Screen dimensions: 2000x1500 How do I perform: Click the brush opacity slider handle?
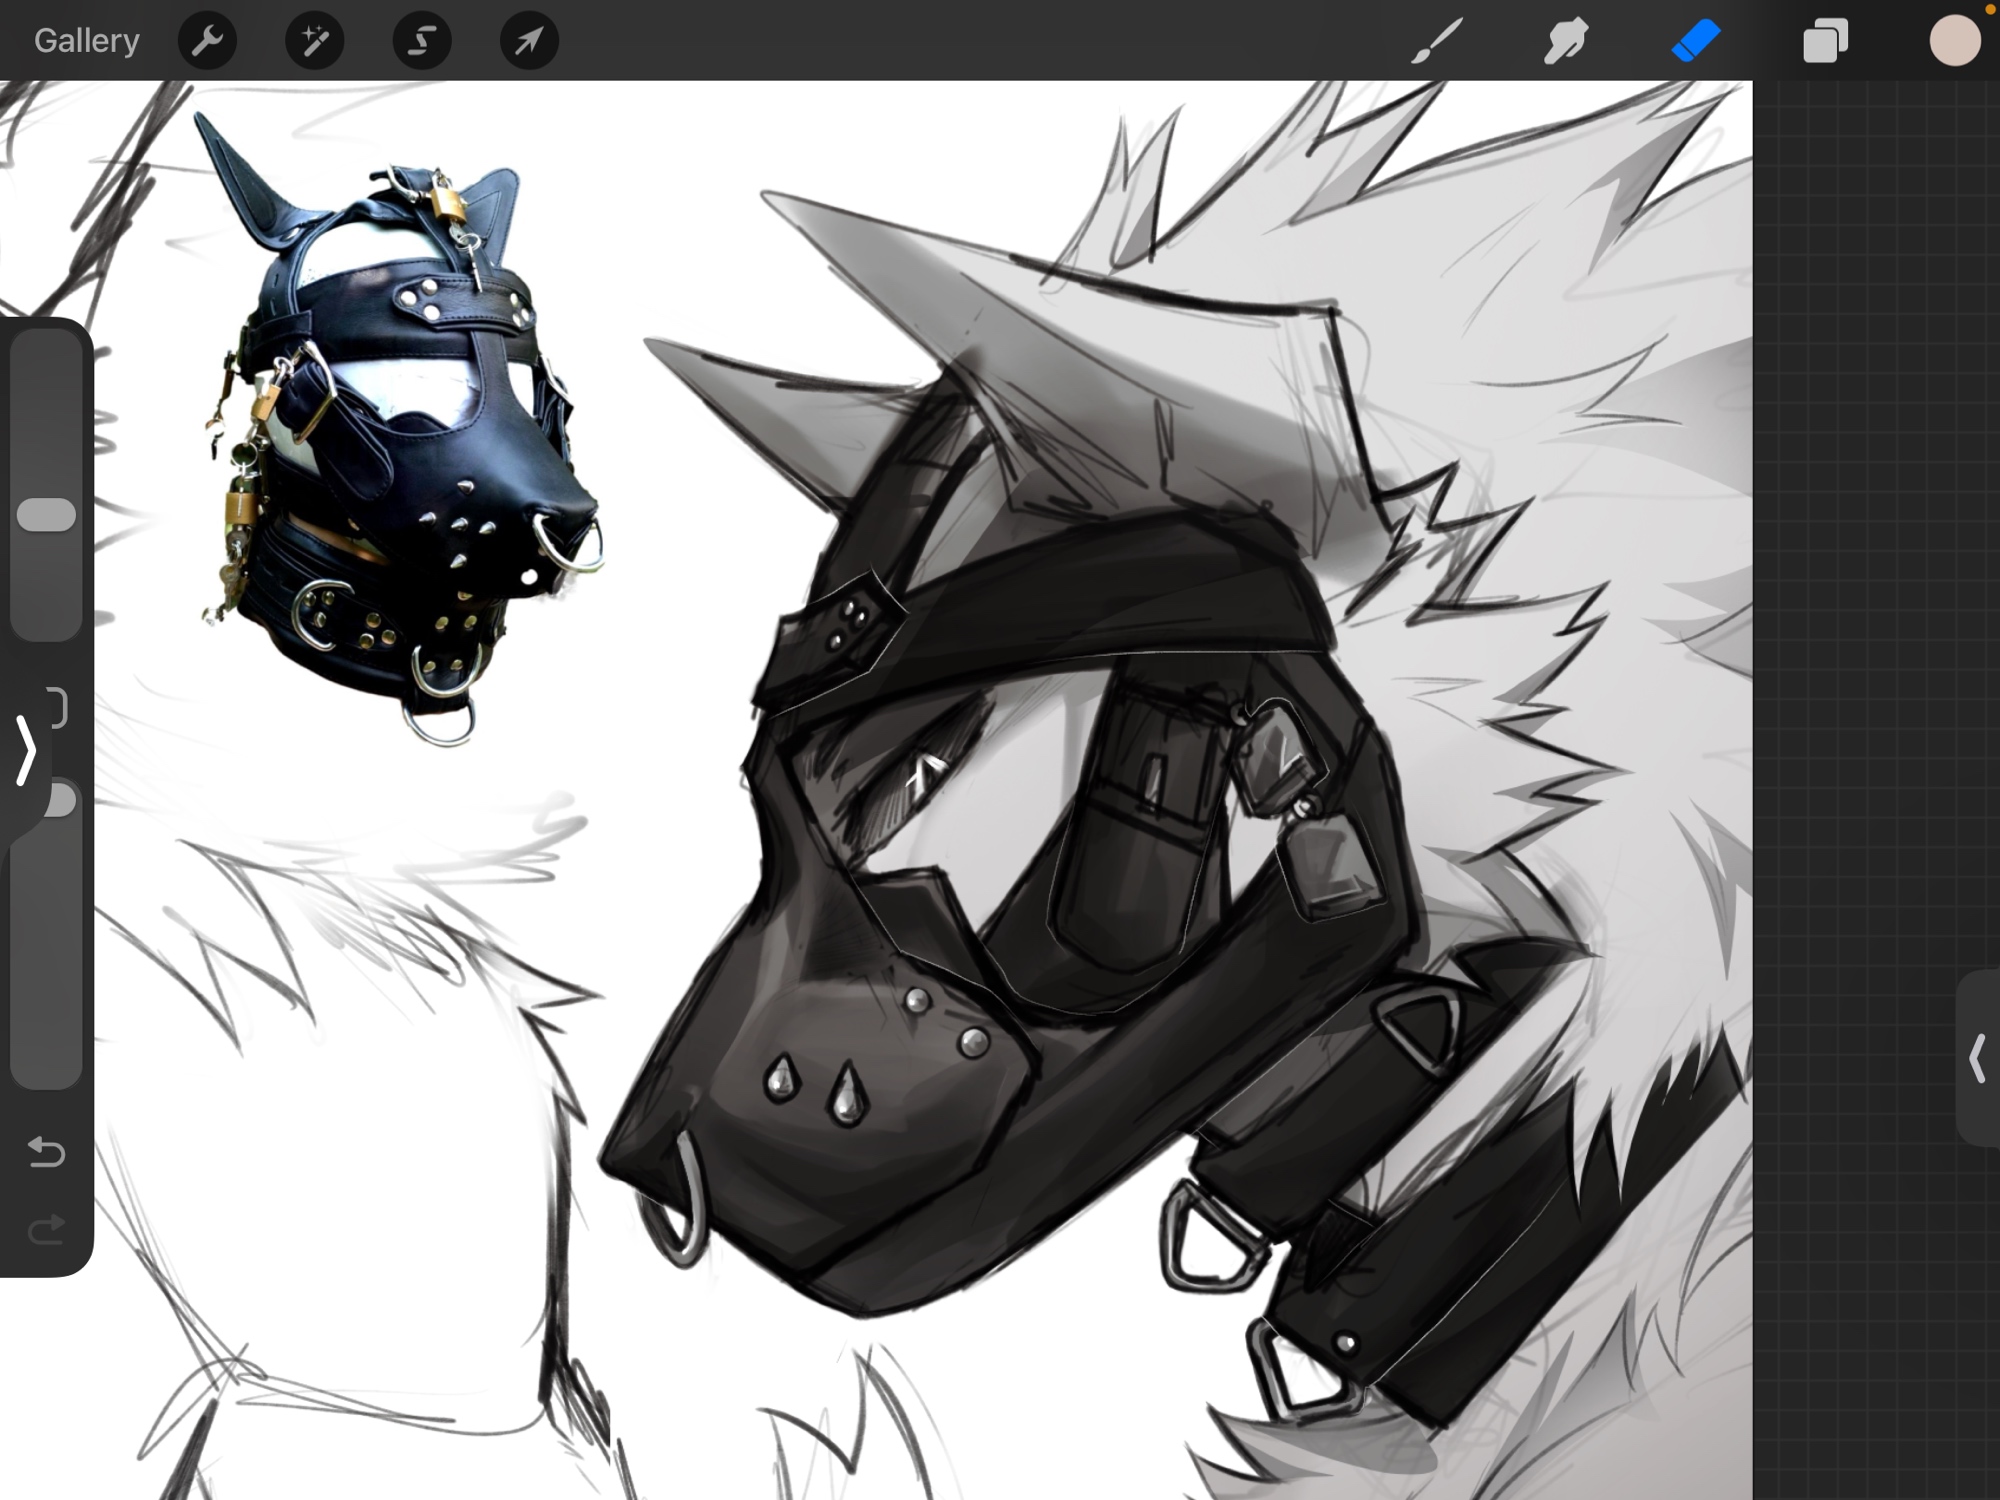(x=62, y=800)
